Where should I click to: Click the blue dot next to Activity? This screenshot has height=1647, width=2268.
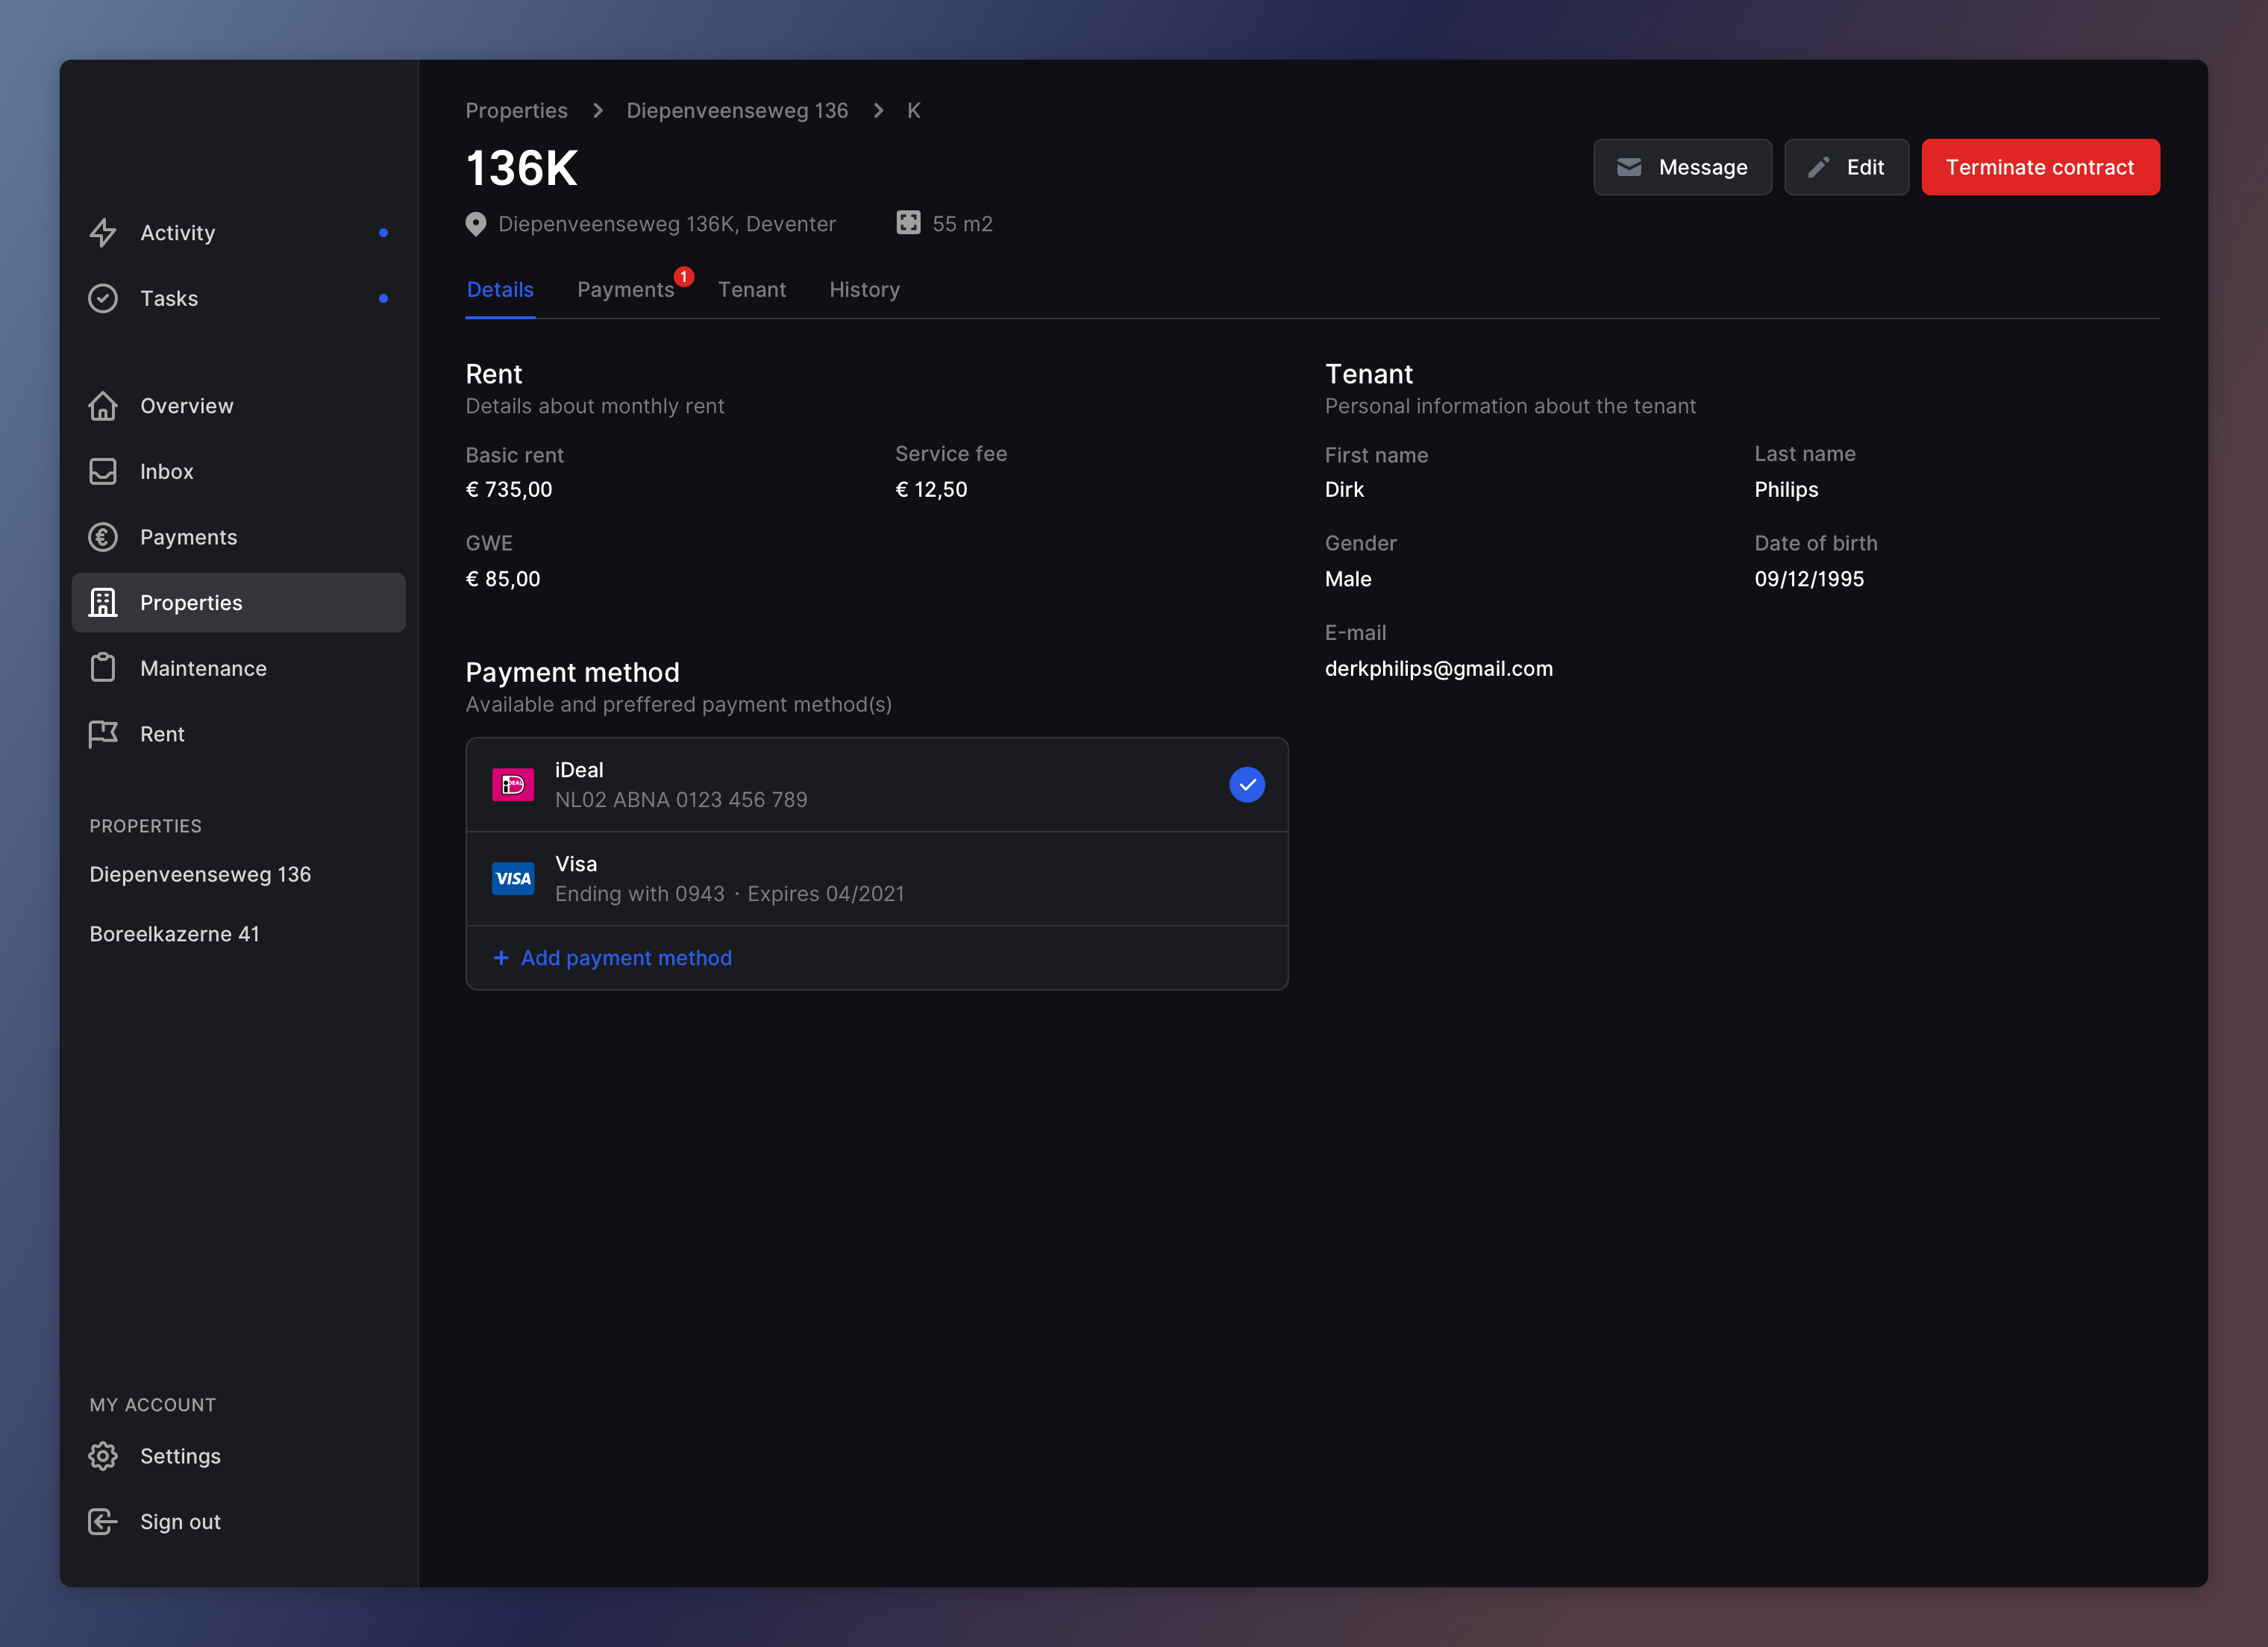(383, 233)
